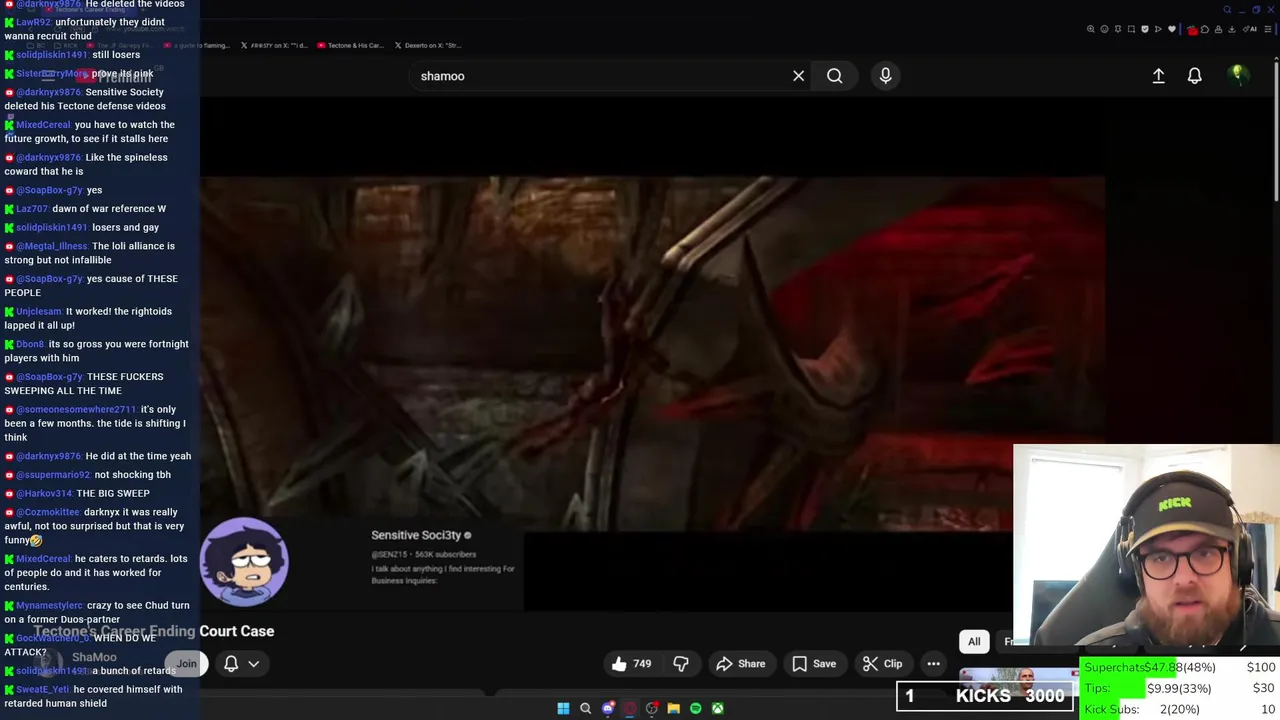Click the browser snapshot selection icon
This screenshot has width=1280, height=720.
pyautogui.click(x=1131, y=29)
